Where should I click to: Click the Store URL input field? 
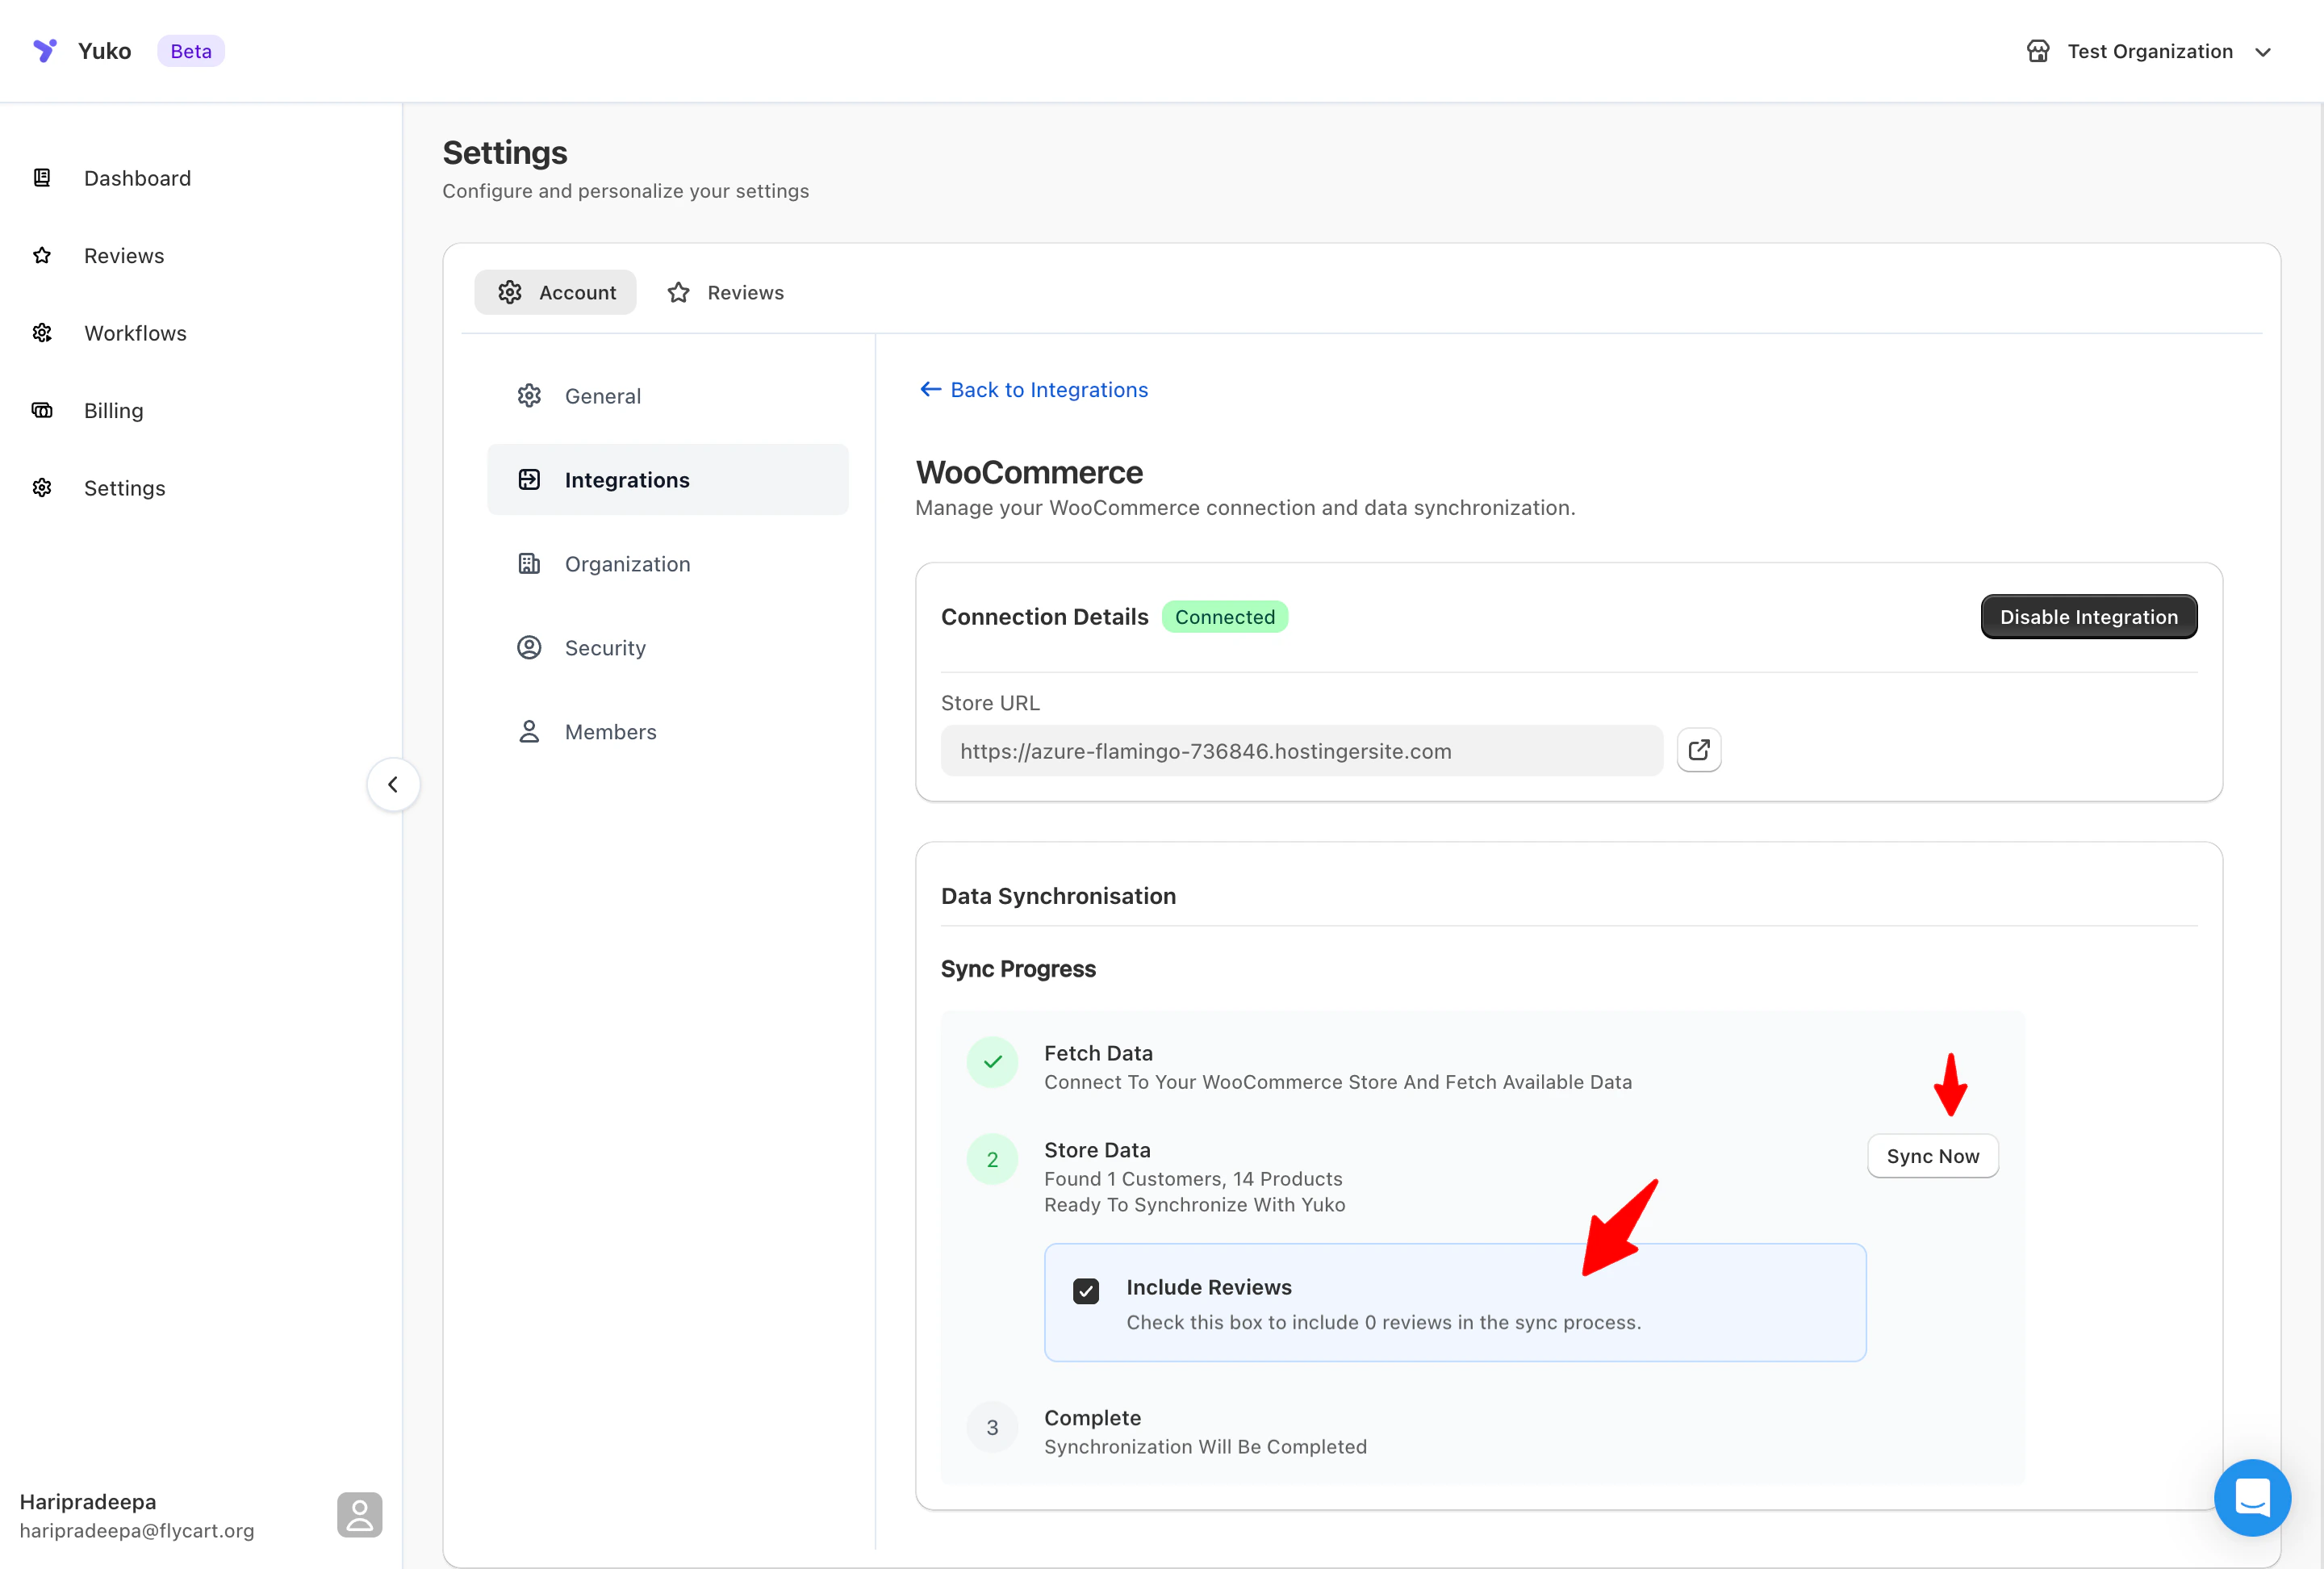click(1300, 751)
